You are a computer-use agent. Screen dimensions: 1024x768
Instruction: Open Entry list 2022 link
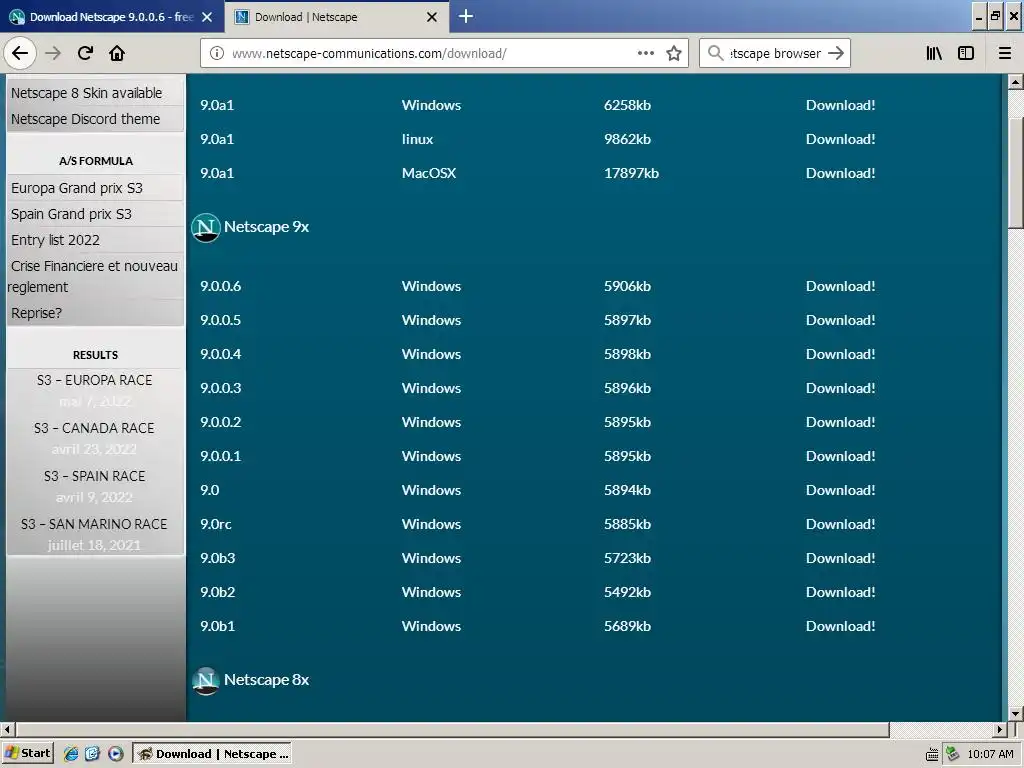[56, 240]
